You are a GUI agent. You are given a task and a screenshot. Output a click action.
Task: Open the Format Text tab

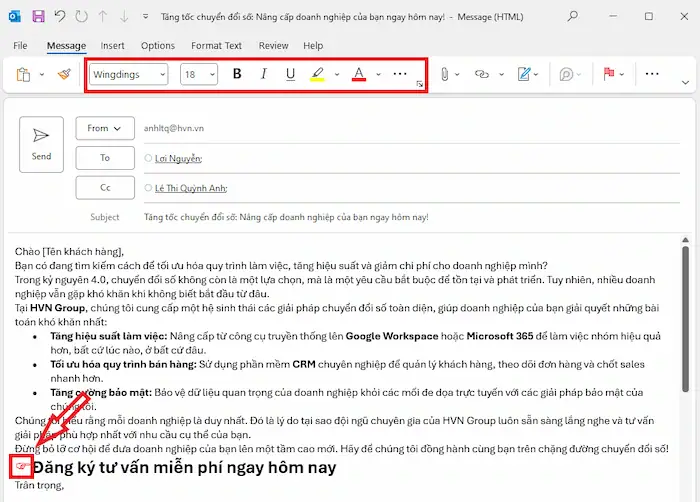[x=216, y=46]
